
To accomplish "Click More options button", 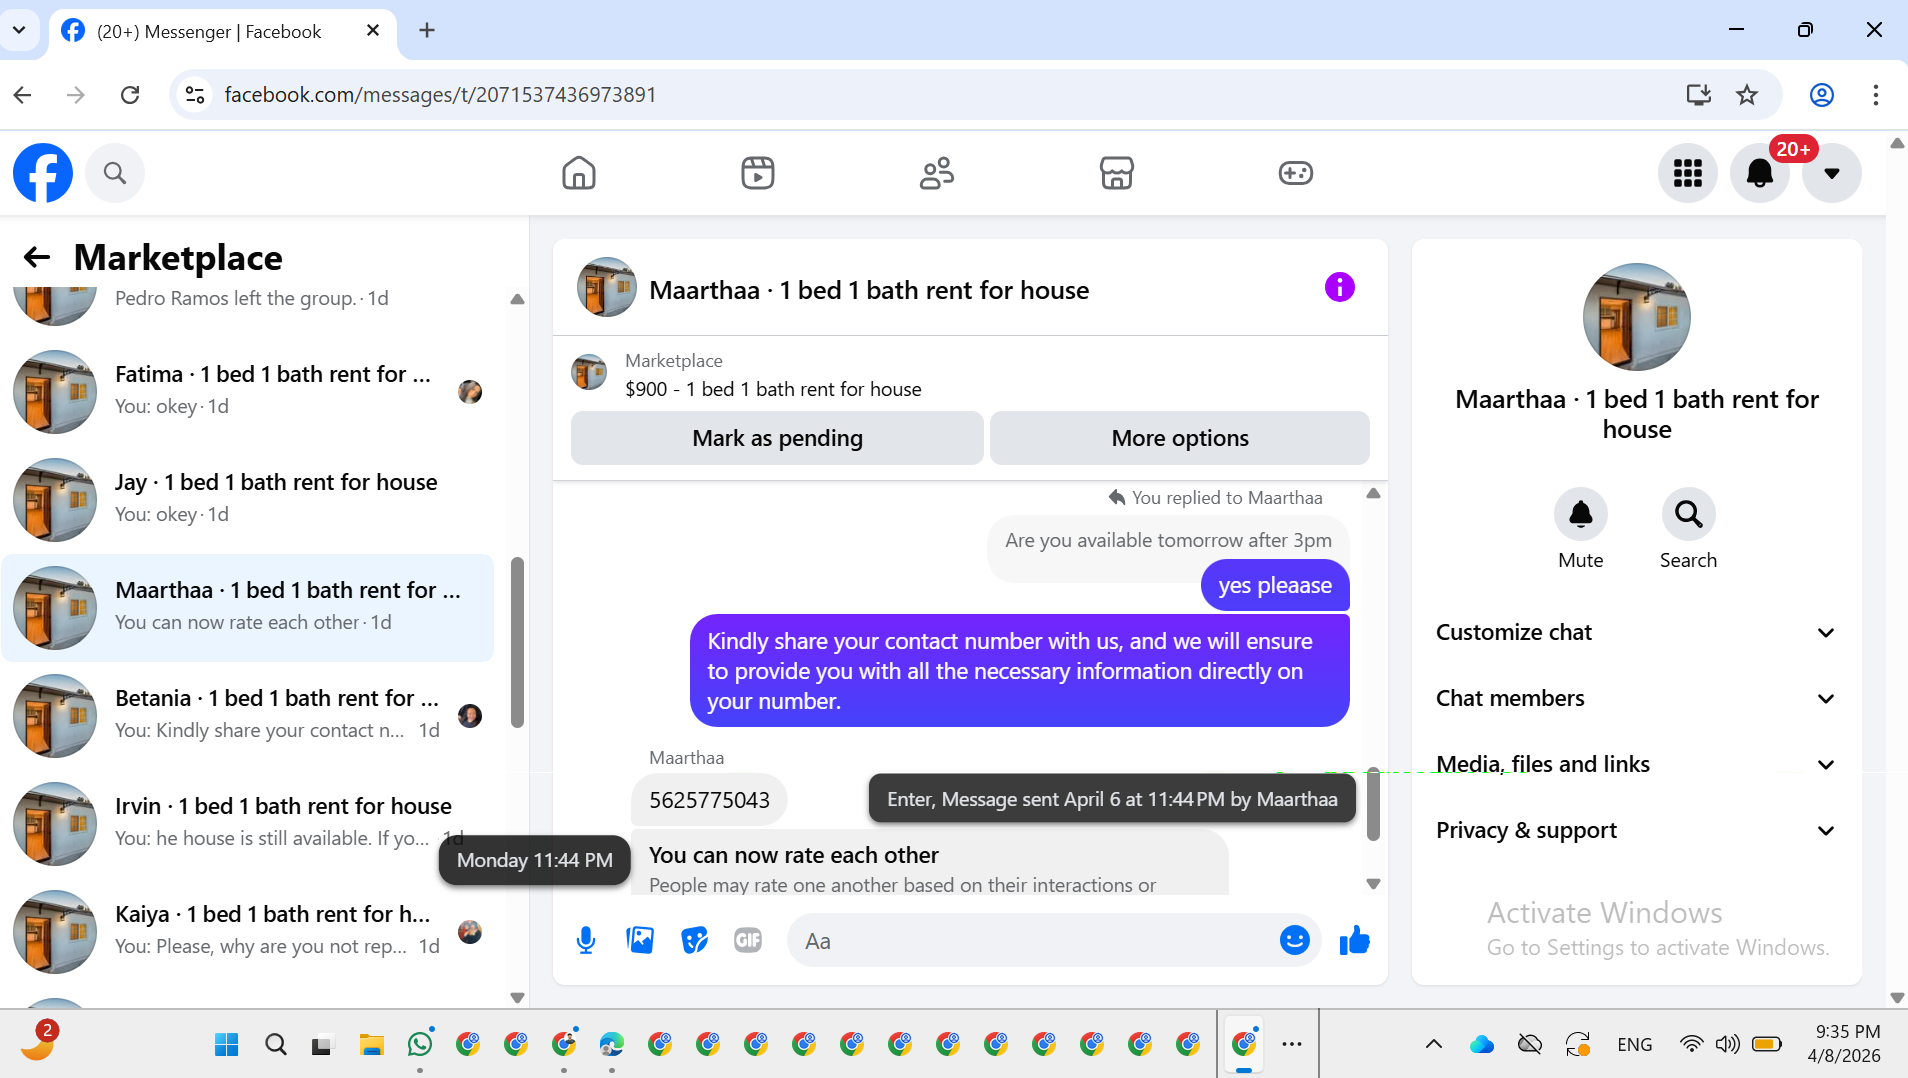I will [1180, 438].
